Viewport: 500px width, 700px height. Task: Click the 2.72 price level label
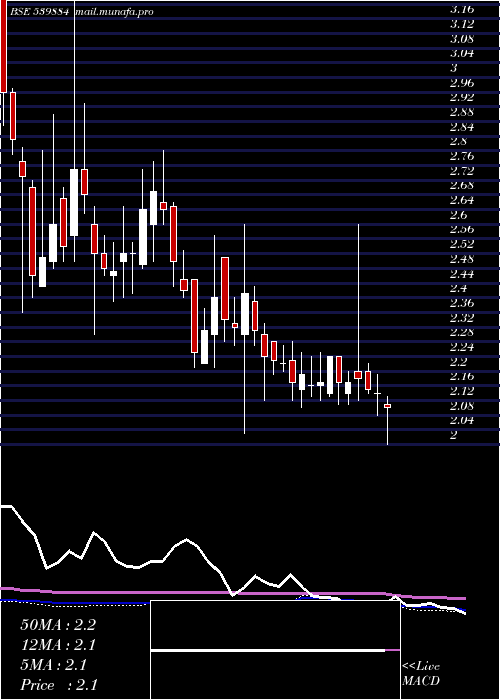pyautogui.click(x=461, y=171)
